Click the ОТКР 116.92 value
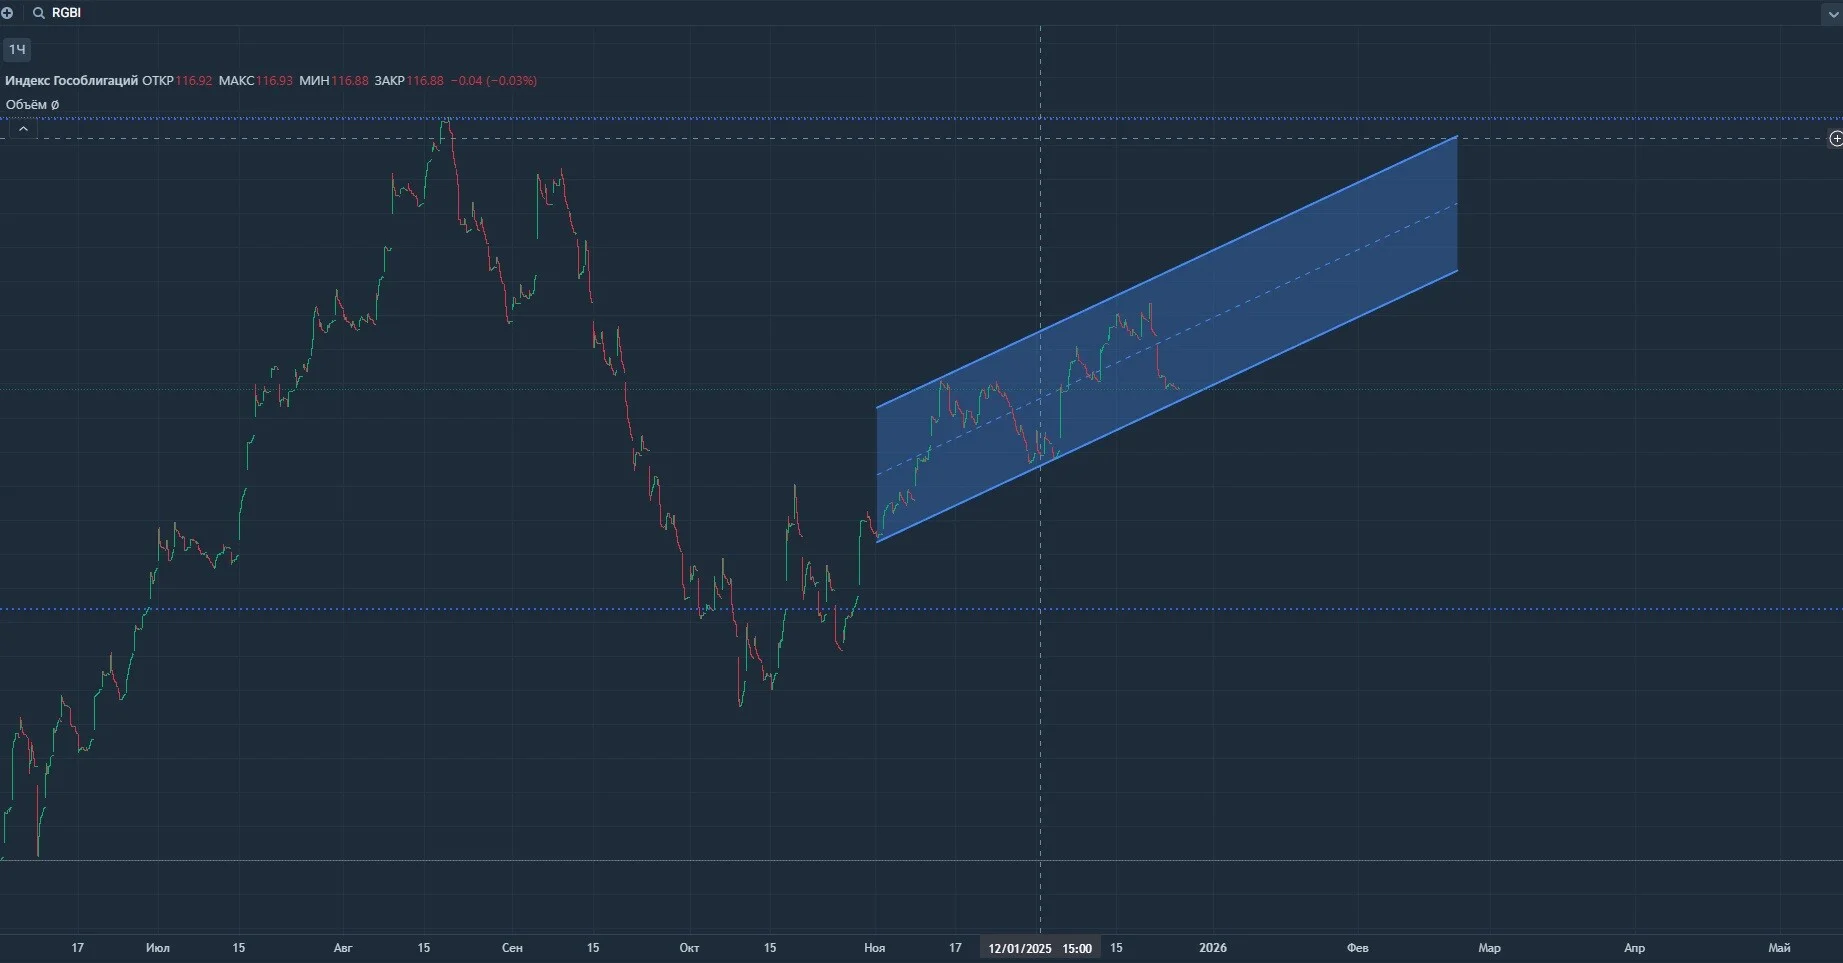This screenshot has height=963, width=1843. [177, 81]
